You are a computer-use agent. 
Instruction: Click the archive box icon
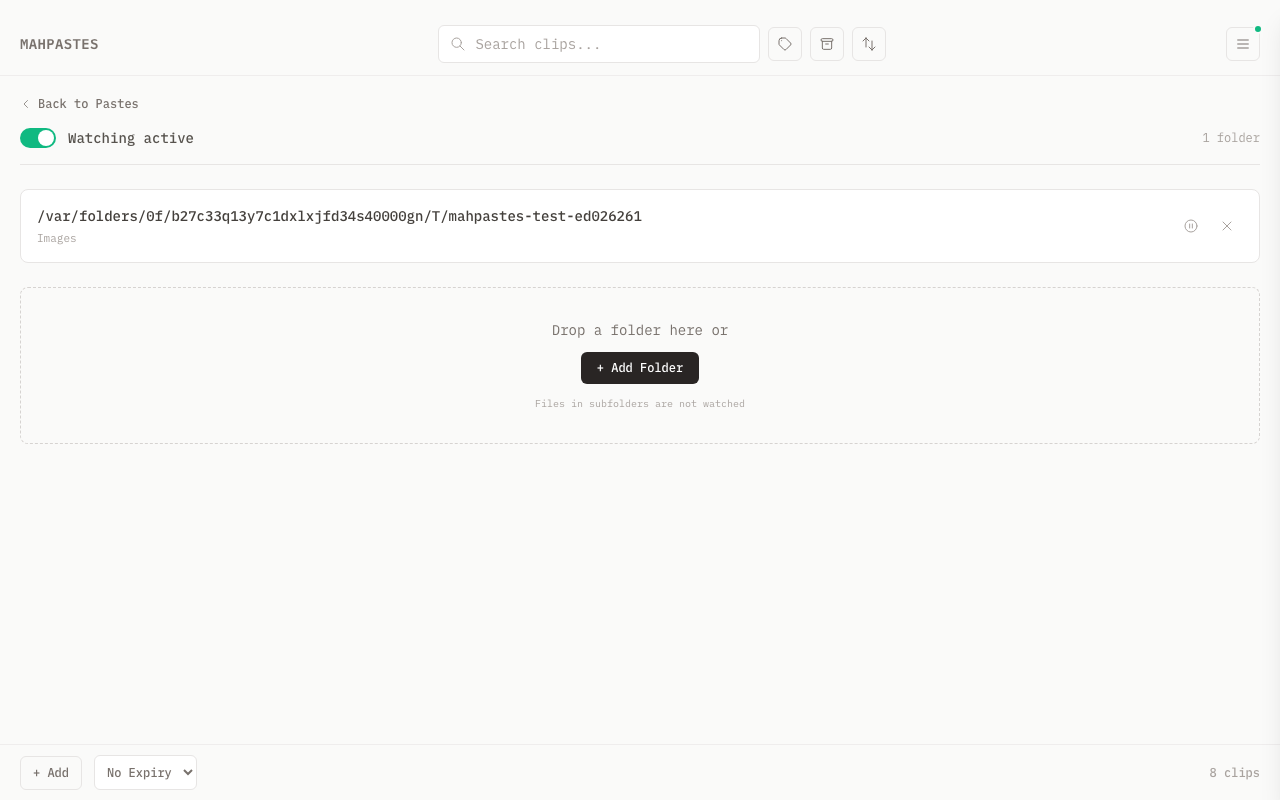point(827,44)
